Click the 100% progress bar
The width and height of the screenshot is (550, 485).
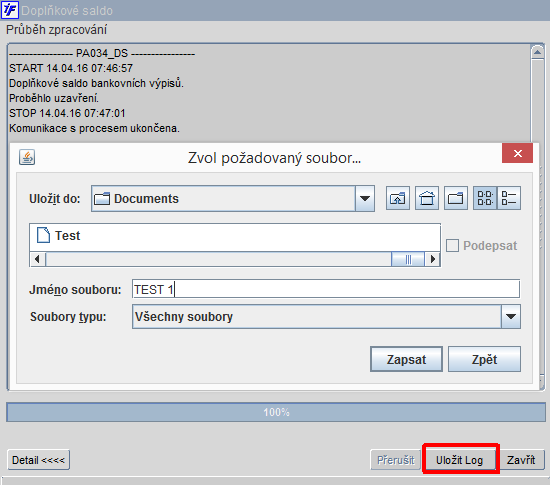click(x=276, y=412)
